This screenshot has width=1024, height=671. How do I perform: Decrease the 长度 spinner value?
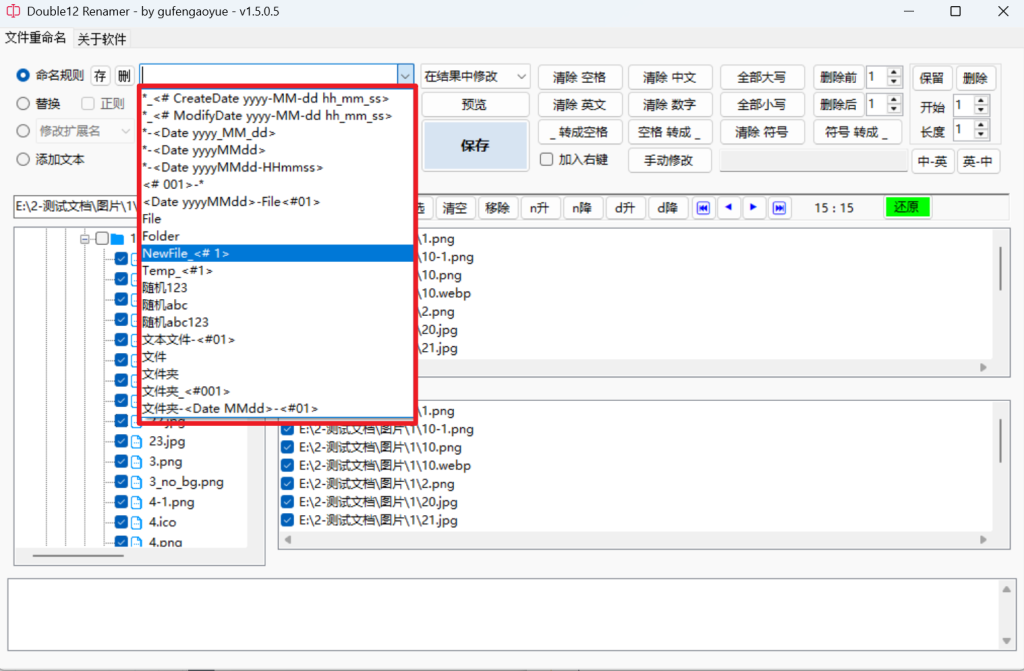(981, 134)
